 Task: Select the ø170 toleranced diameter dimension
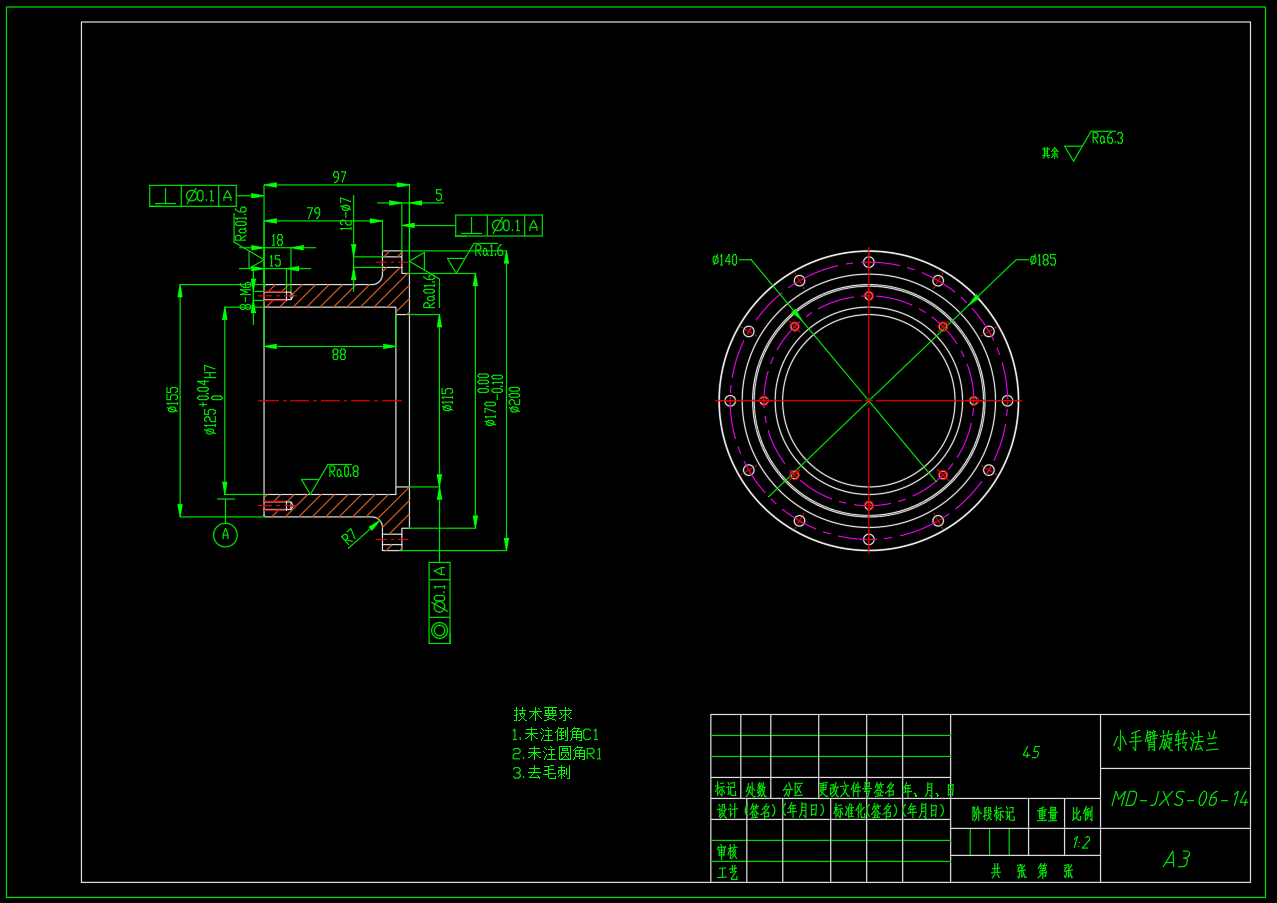490,400
